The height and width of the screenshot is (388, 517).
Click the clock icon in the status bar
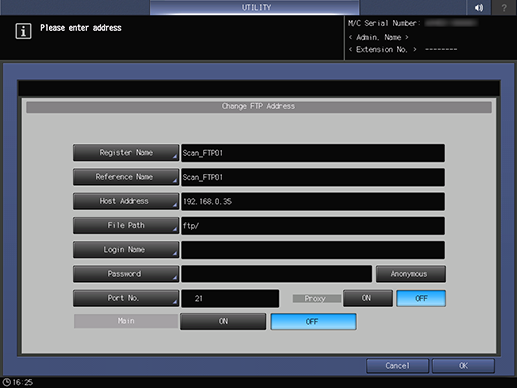tap(6, 382)
